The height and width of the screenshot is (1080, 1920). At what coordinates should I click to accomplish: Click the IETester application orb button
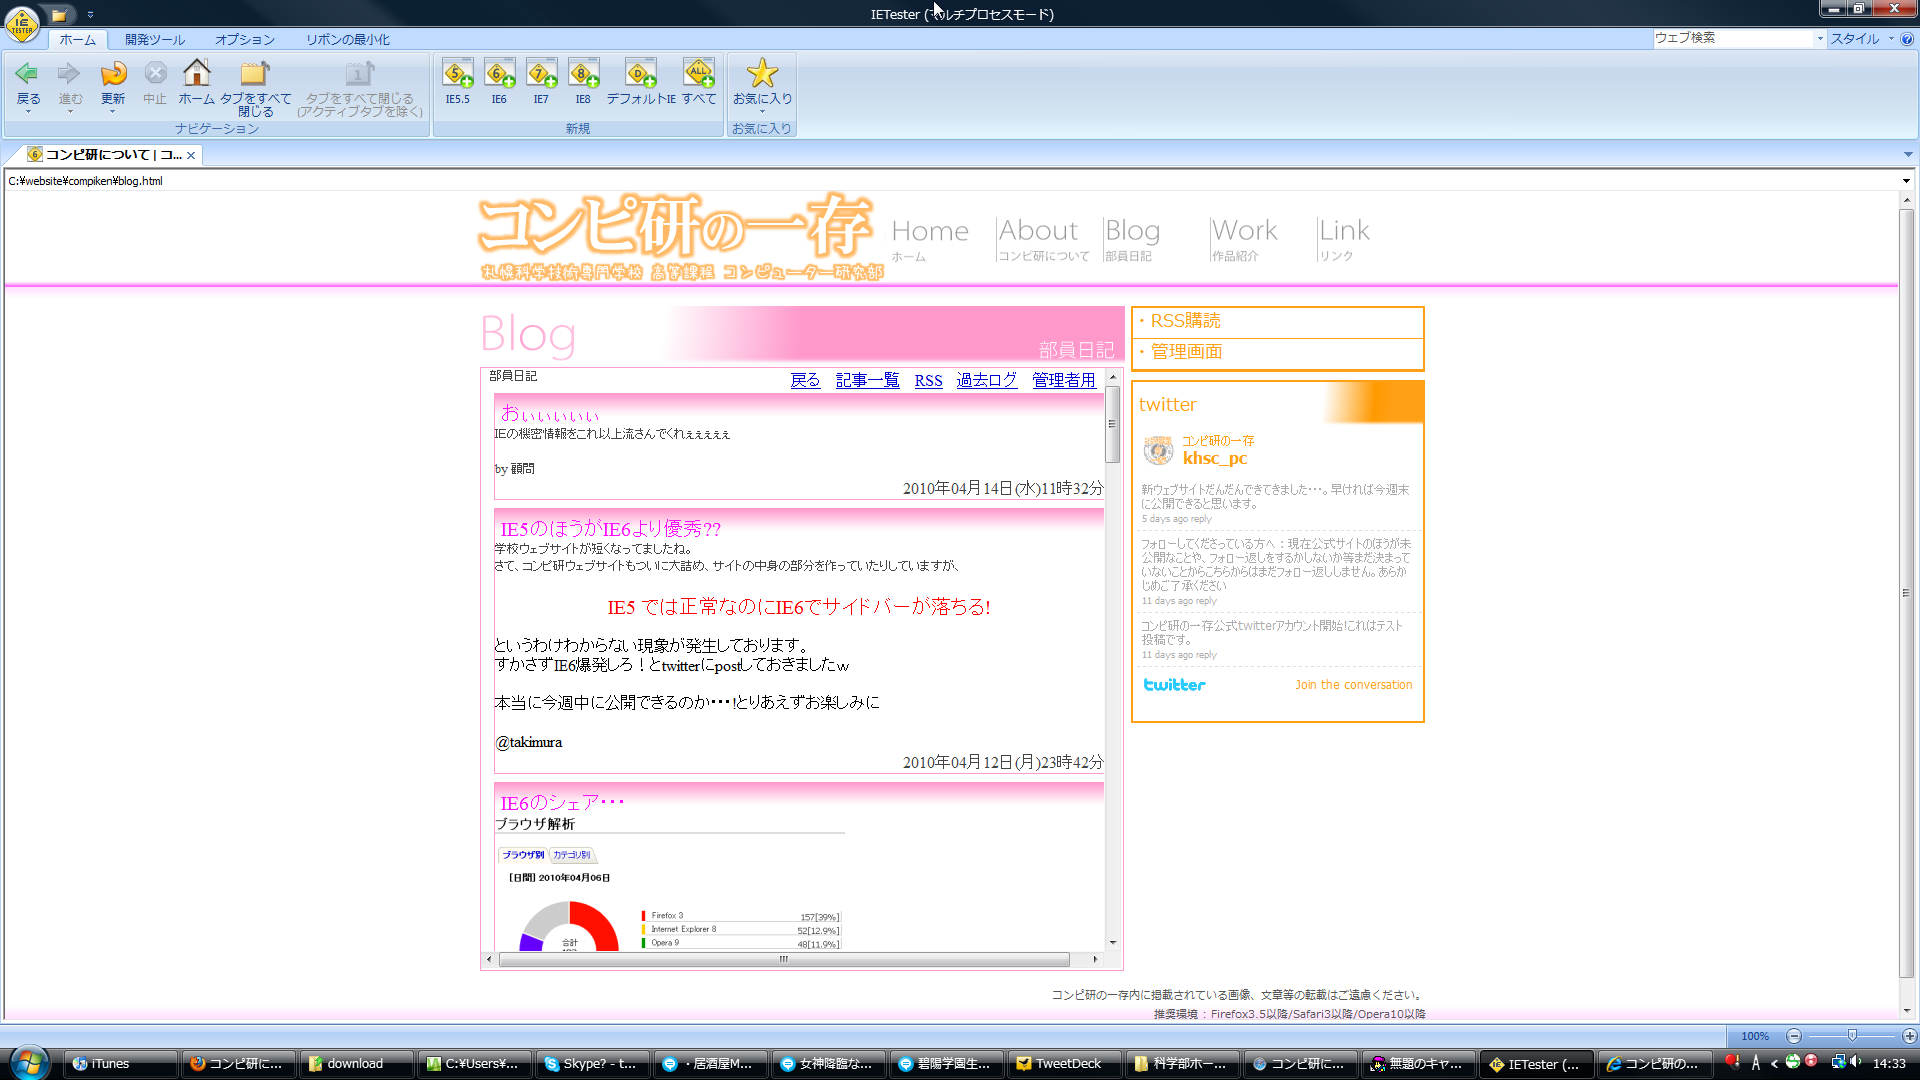click(22, 23)
